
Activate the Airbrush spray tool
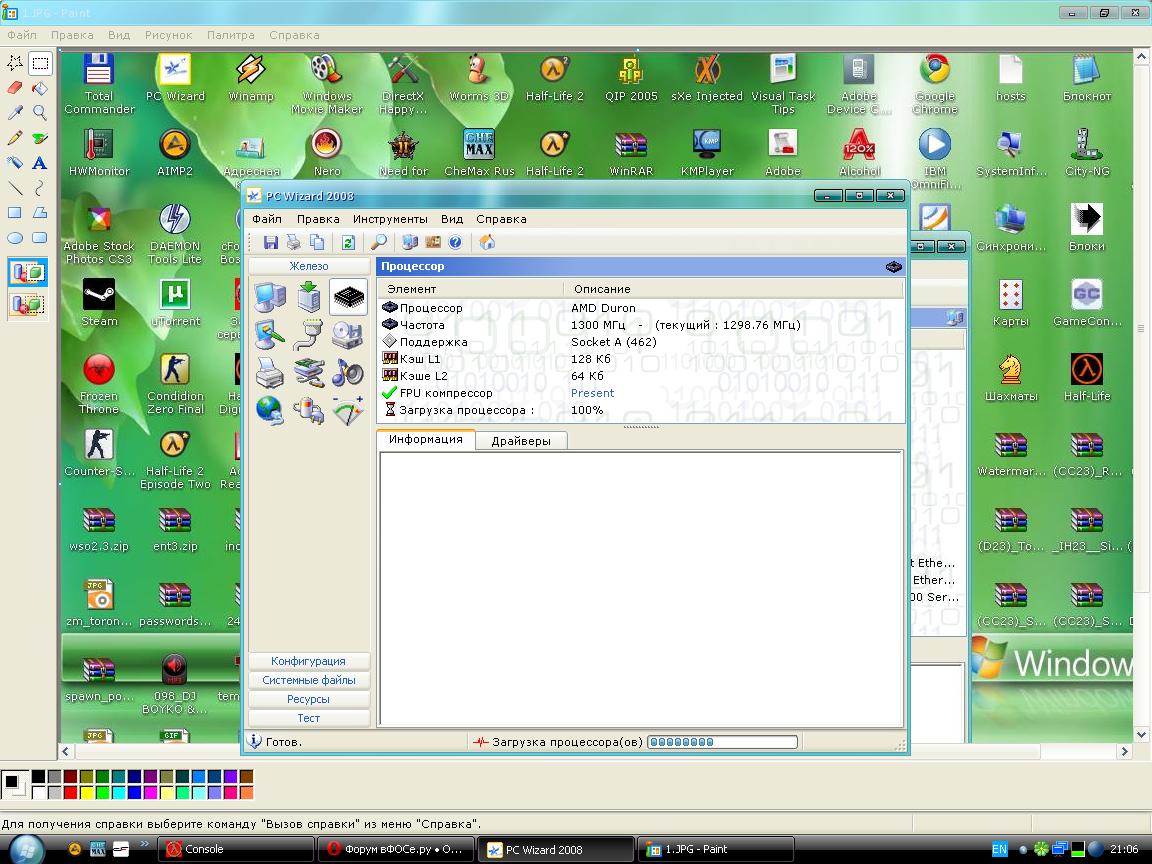15,163
